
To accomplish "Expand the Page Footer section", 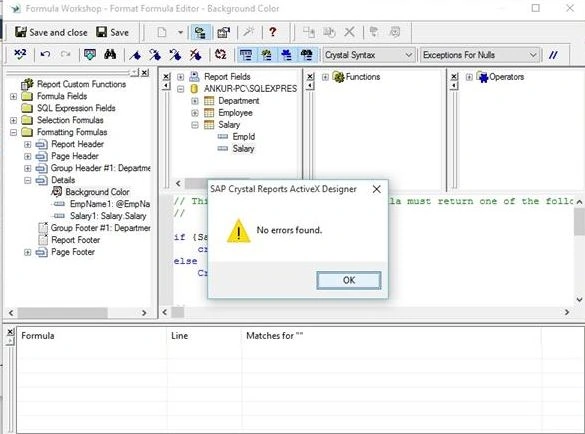I will pyautogui.click(x=28, y=252).
